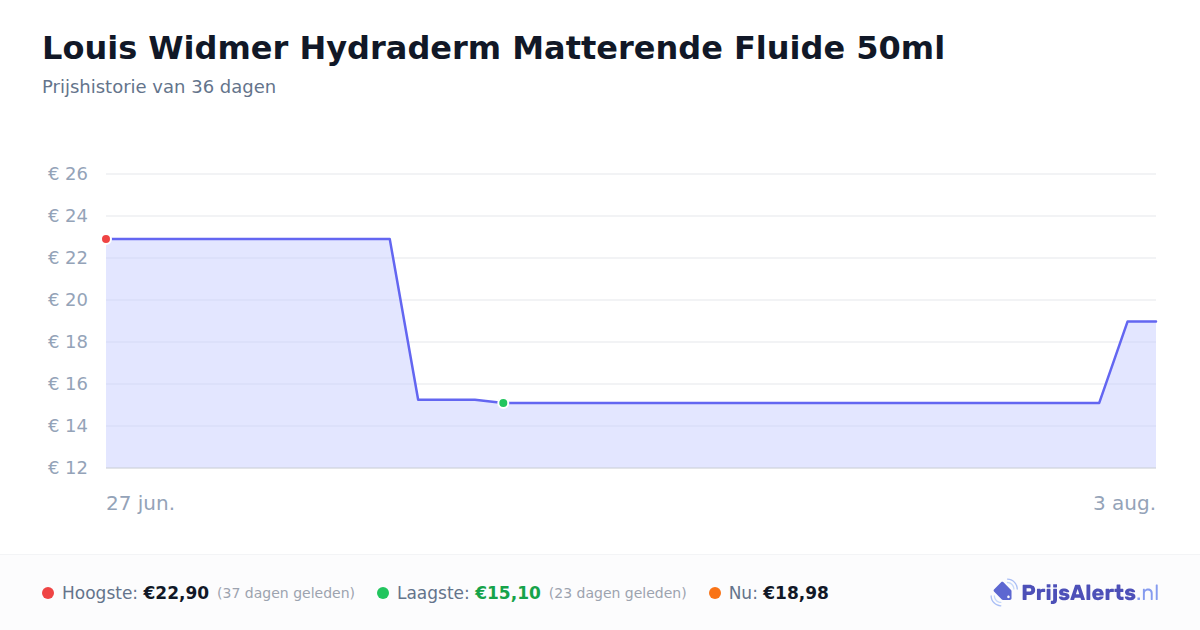Screen dimensions: 1200x630
Task: Click the Laagste €15,10 value
Action: (x=508, y=593)
